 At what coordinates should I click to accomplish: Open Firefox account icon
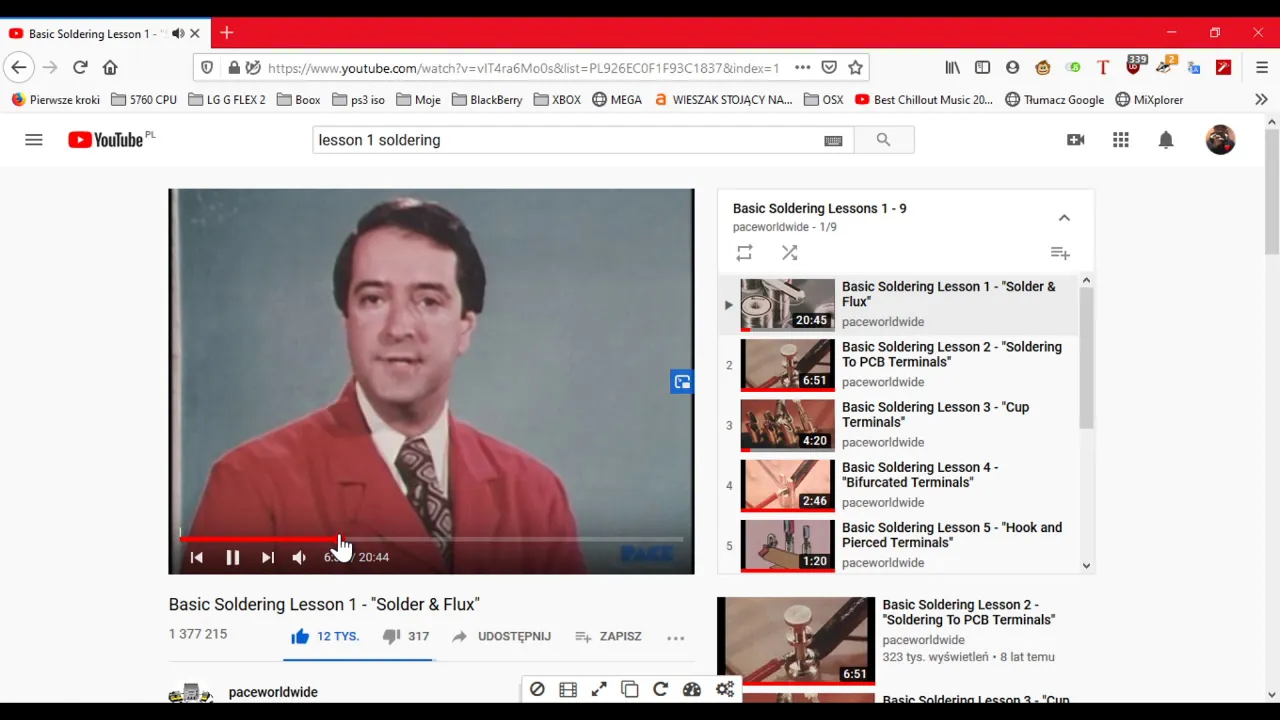[1012, 68]
